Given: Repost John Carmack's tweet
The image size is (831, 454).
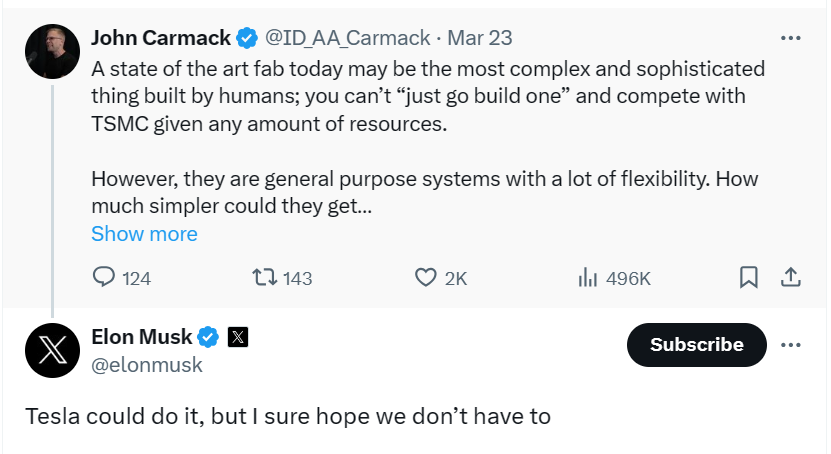Looking at the screenshot, I should click(x=264, y=277).
